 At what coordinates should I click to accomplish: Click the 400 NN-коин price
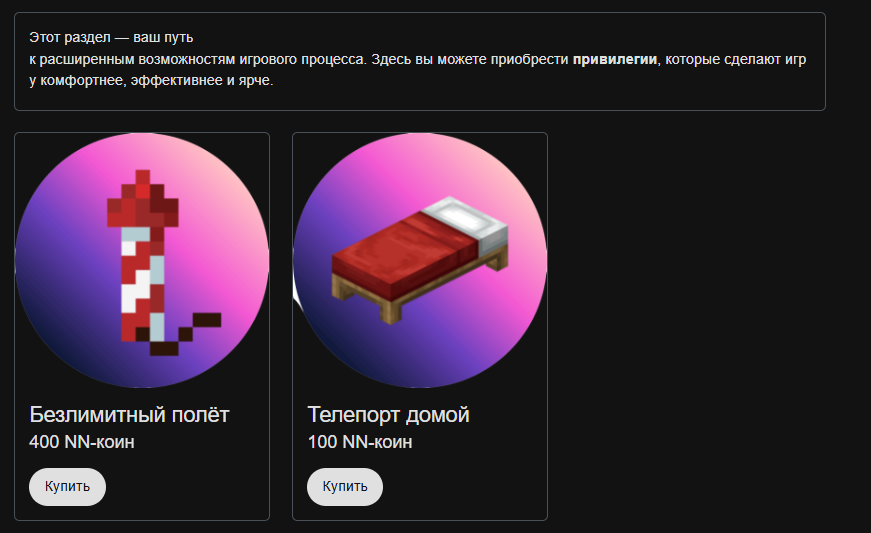[82, 442]
